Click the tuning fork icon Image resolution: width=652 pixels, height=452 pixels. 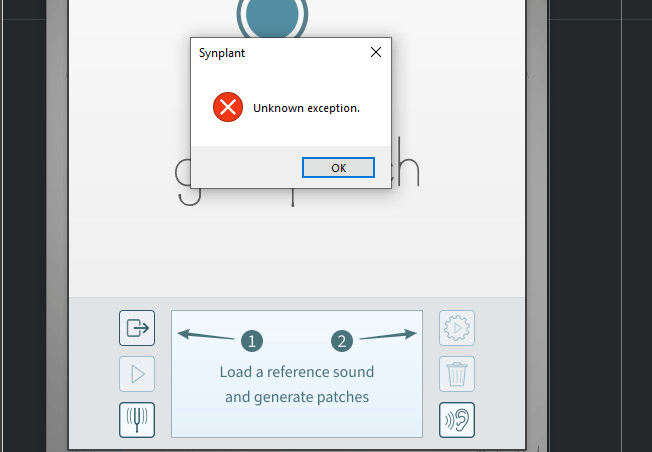(x=137, y=420)
